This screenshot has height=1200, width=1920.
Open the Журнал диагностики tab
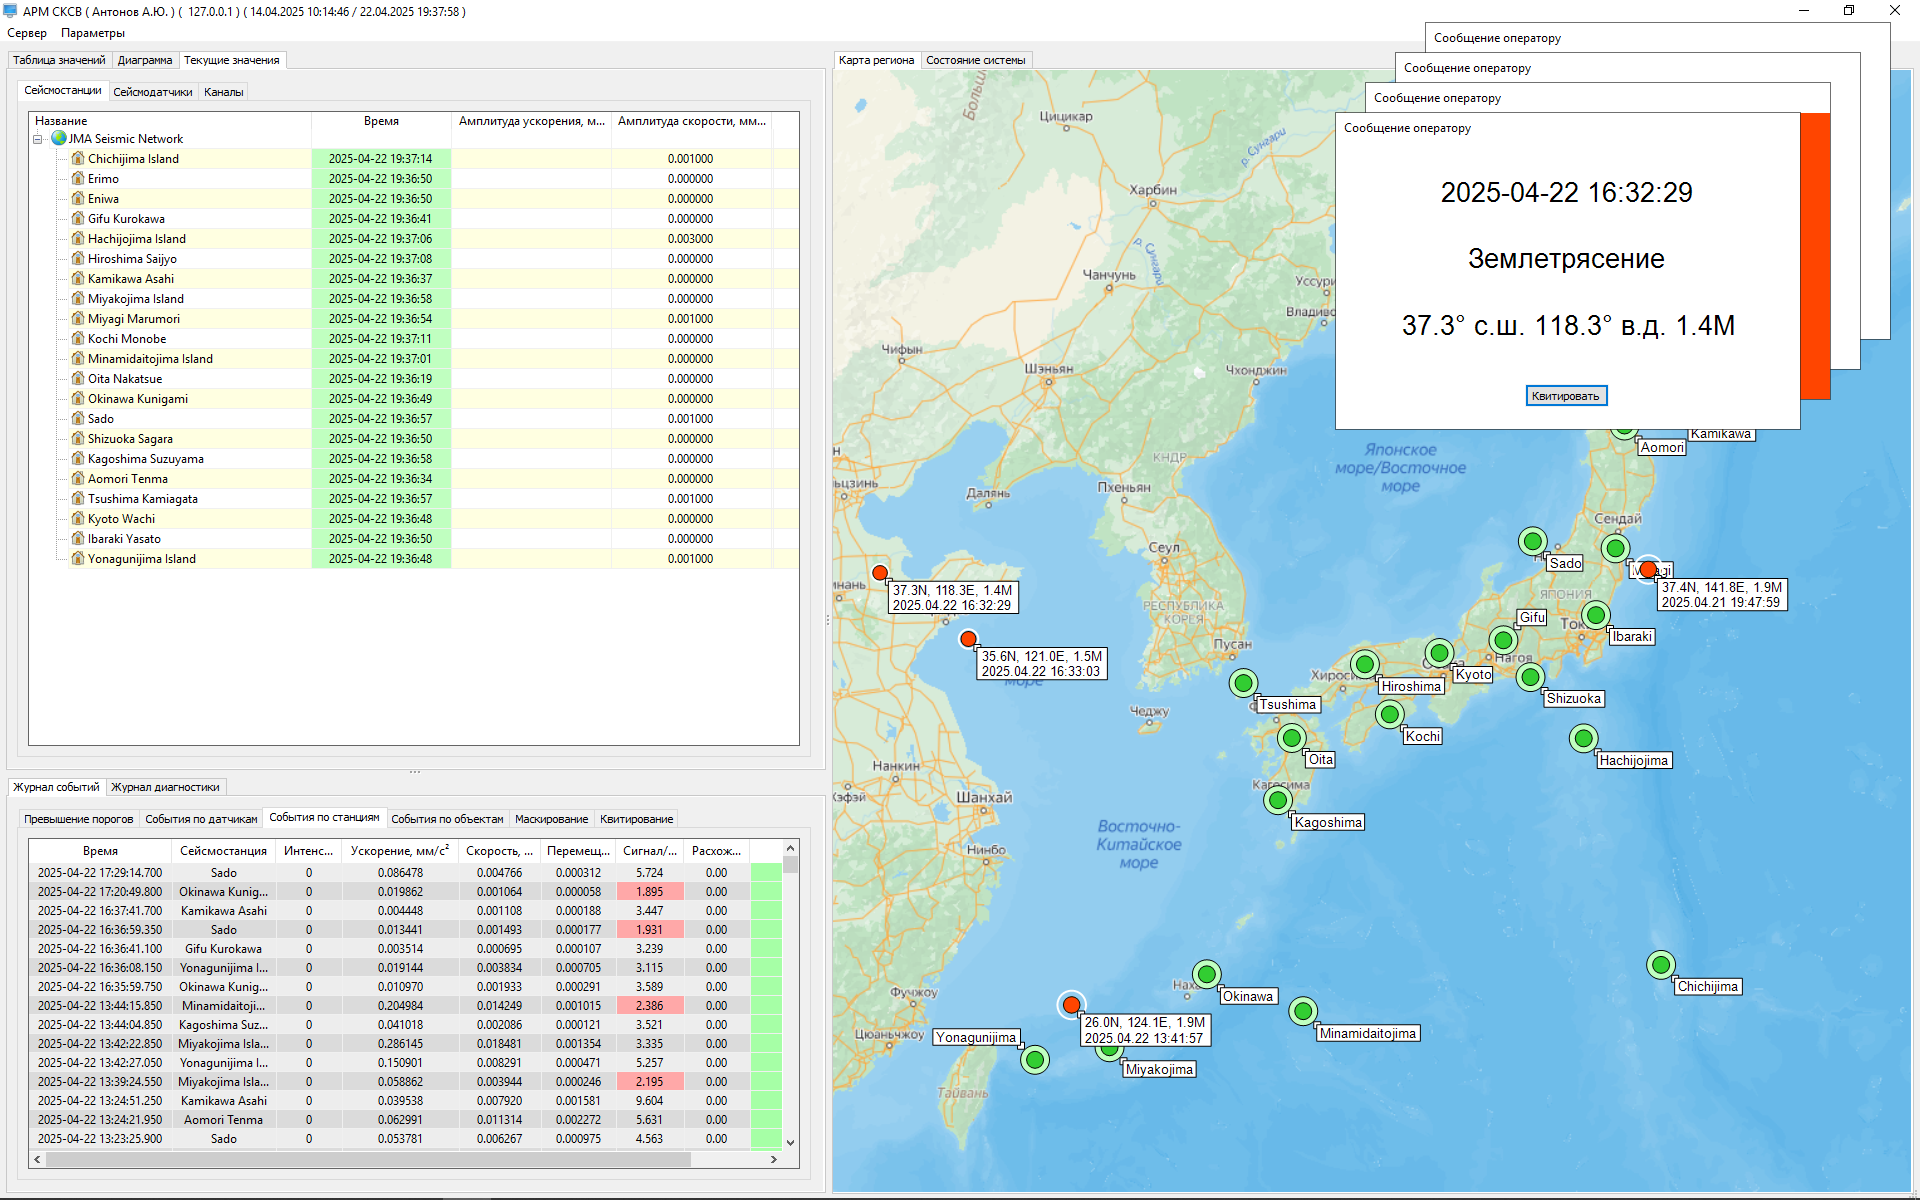tap(166, 787)
